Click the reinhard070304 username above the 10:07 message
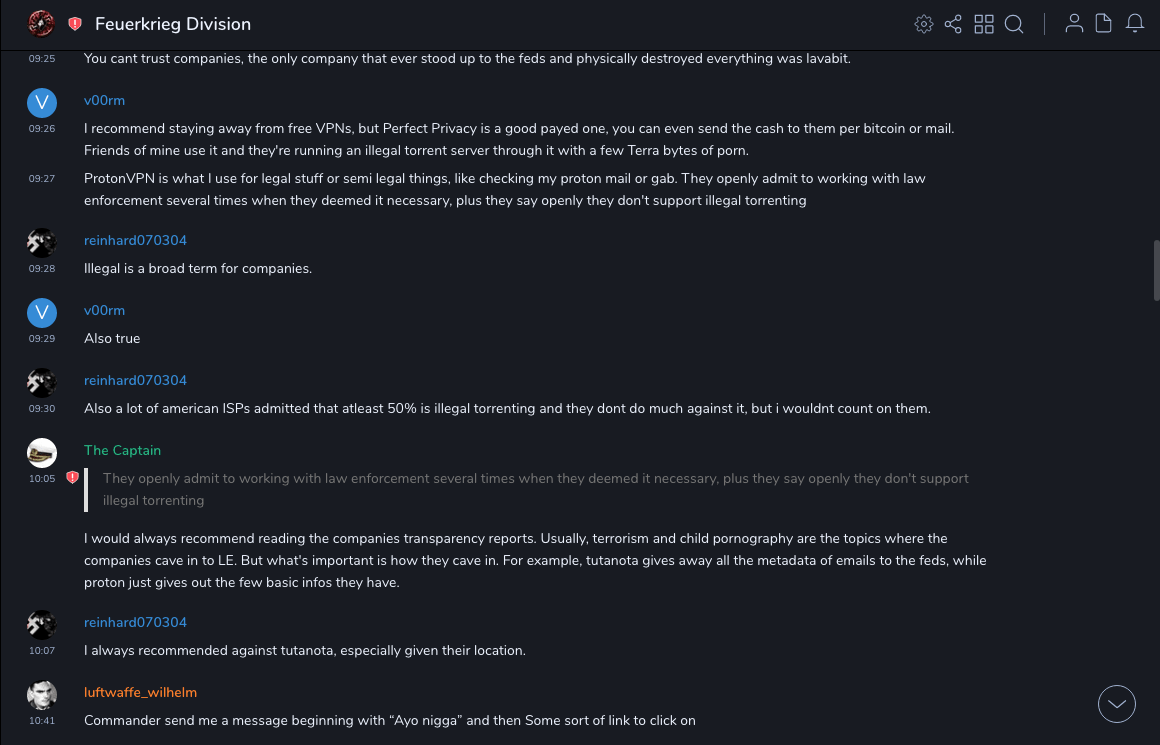Viewport: 1160px width, 745px height. pyautogui.click(x=135, y=622)
